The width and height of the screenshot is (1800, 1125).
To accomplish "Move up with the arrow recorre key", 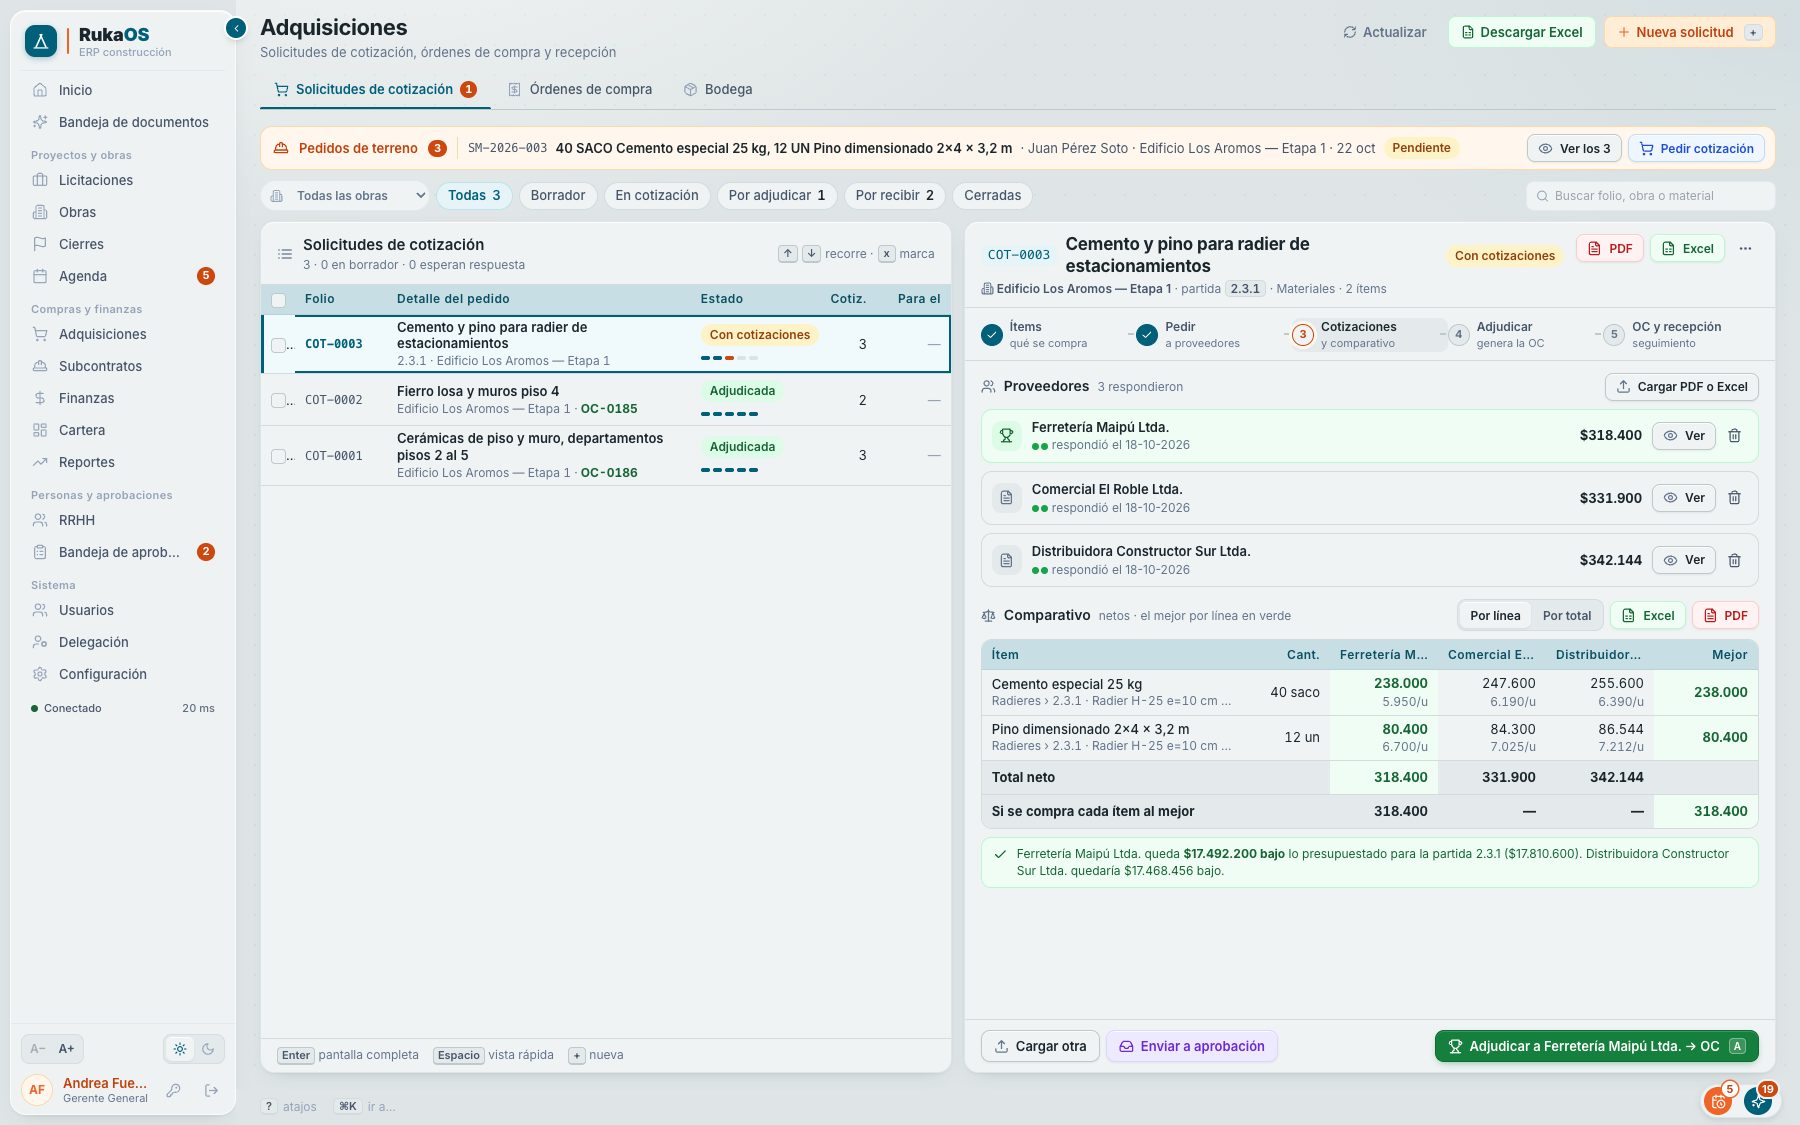I will point(788,254).
